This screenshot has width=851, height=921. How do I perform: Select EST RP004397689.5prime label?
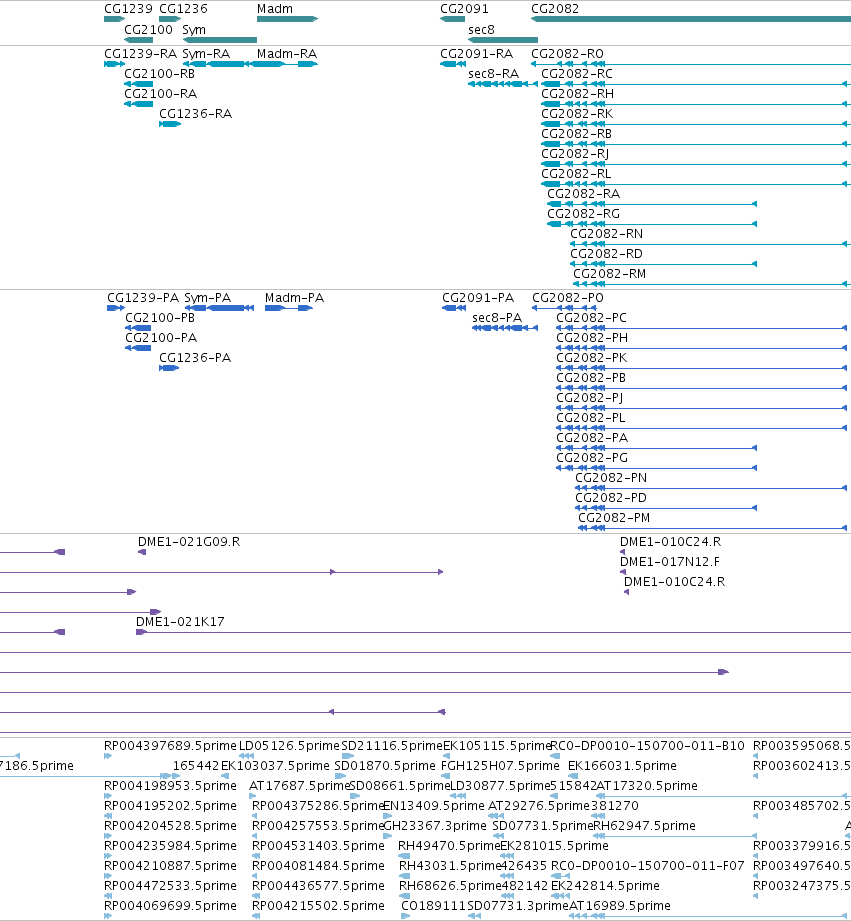tap(170, 746)
